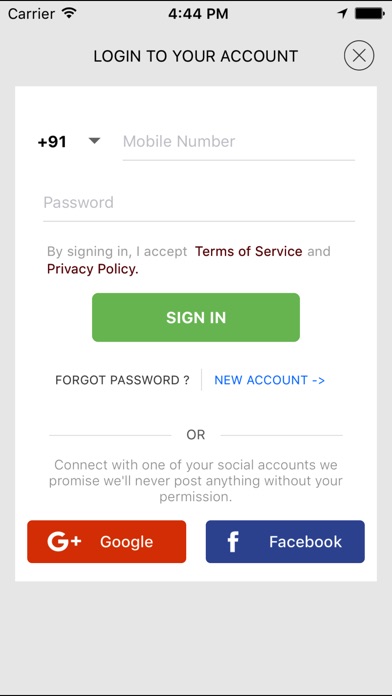Tap the Google plus logo icon
The height and width of the screenshot is (696, 392).
coord(64,542)
